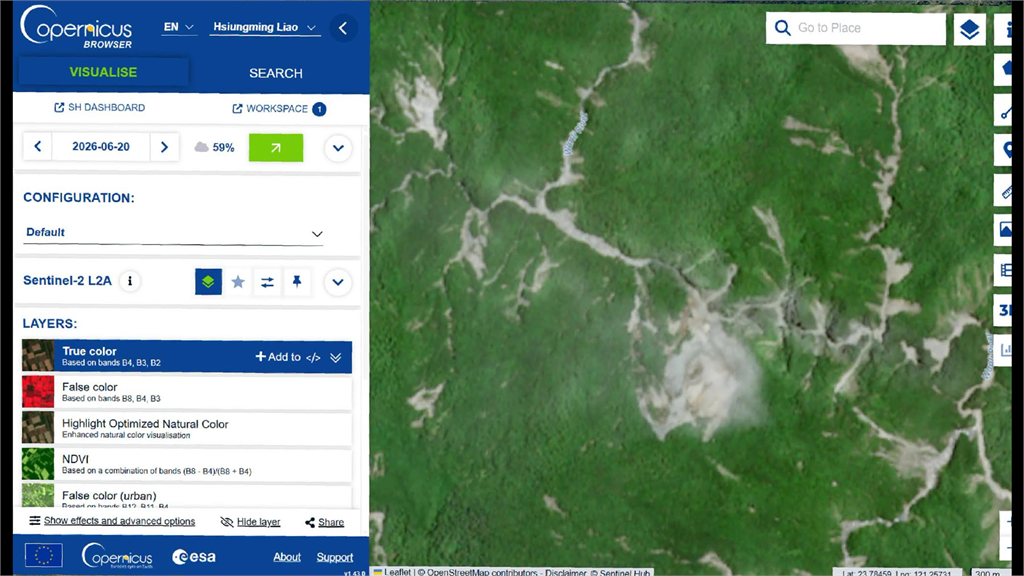This screenshot has height=576, width=1024.
Task: Open the map layers selector icon
Action: (969, 29)
